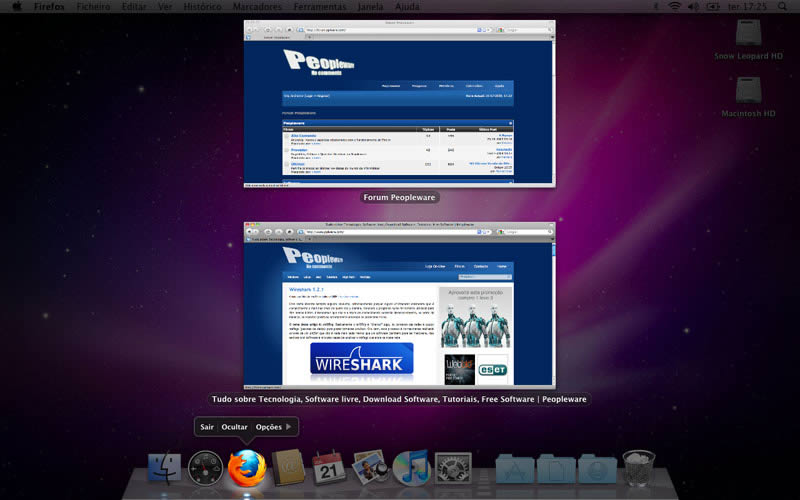Expand the Opções submenu arrow
Screen dimensions: 800x500
point(289,427)
